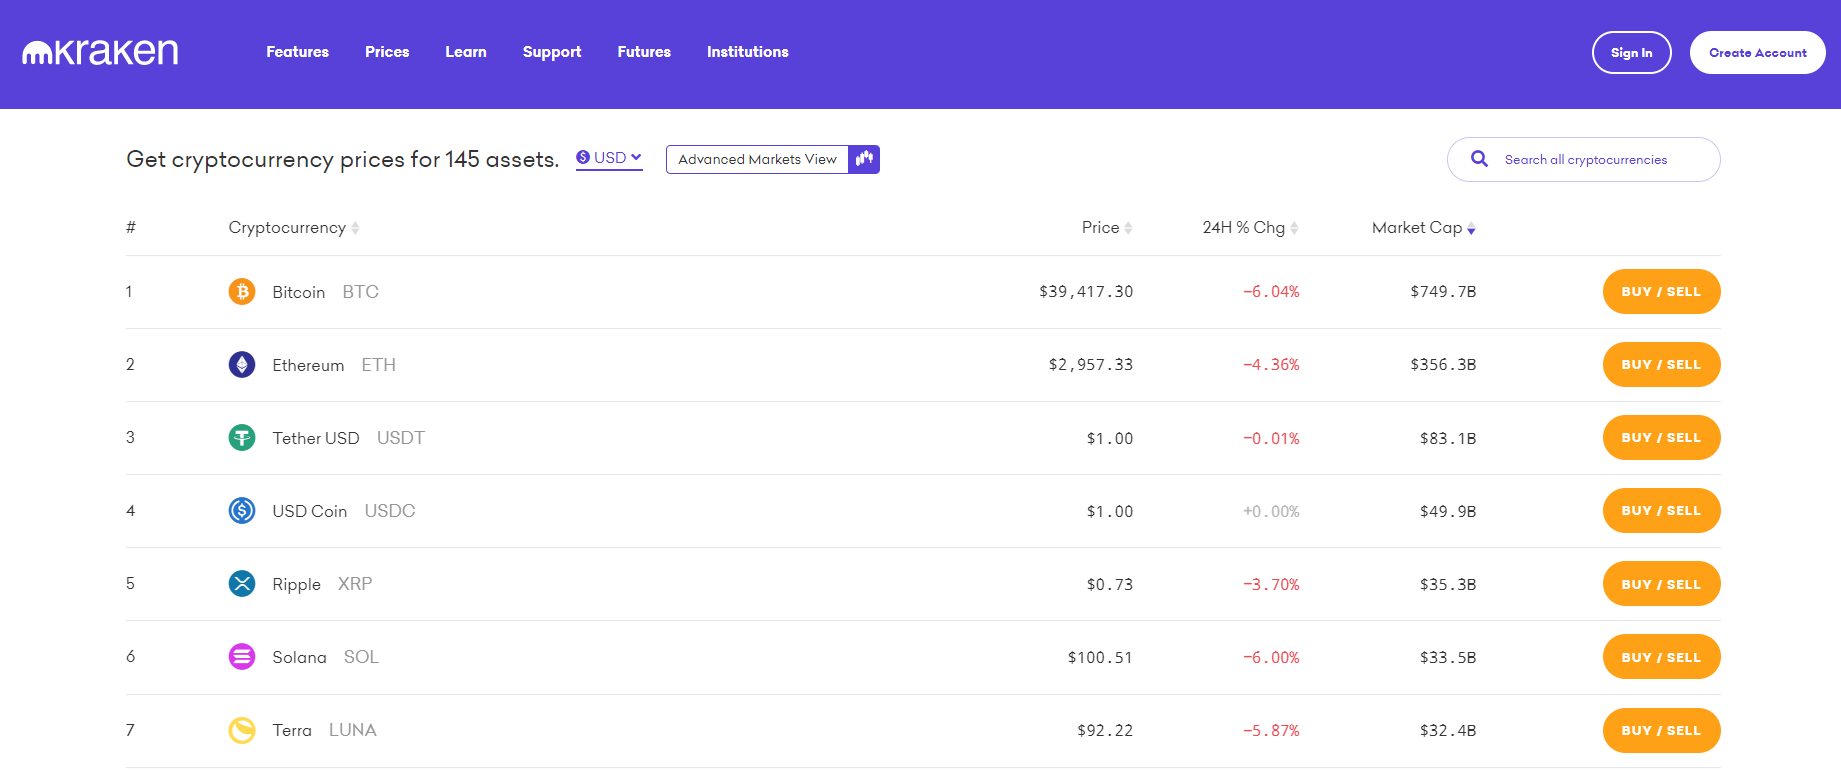Click Buy / Sell for Solana

point(1661,657)
